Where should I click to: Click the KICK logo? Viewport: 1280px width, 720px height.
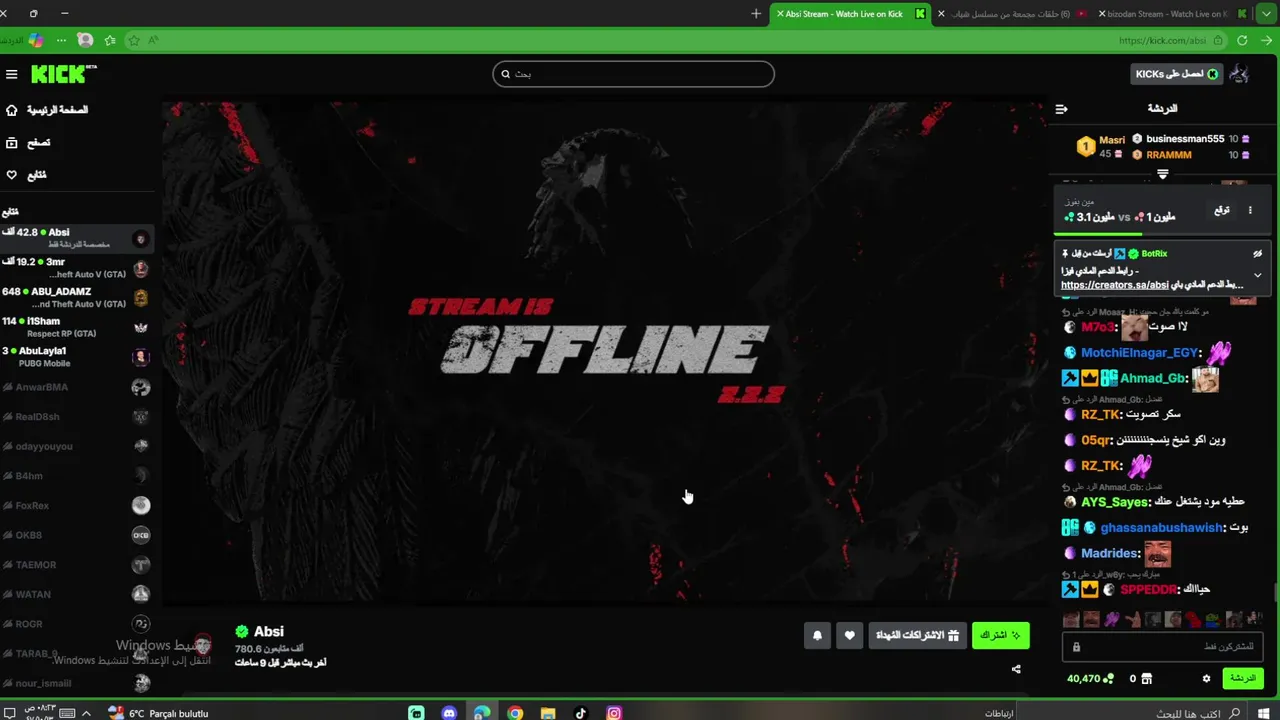[x=63, y=74]
